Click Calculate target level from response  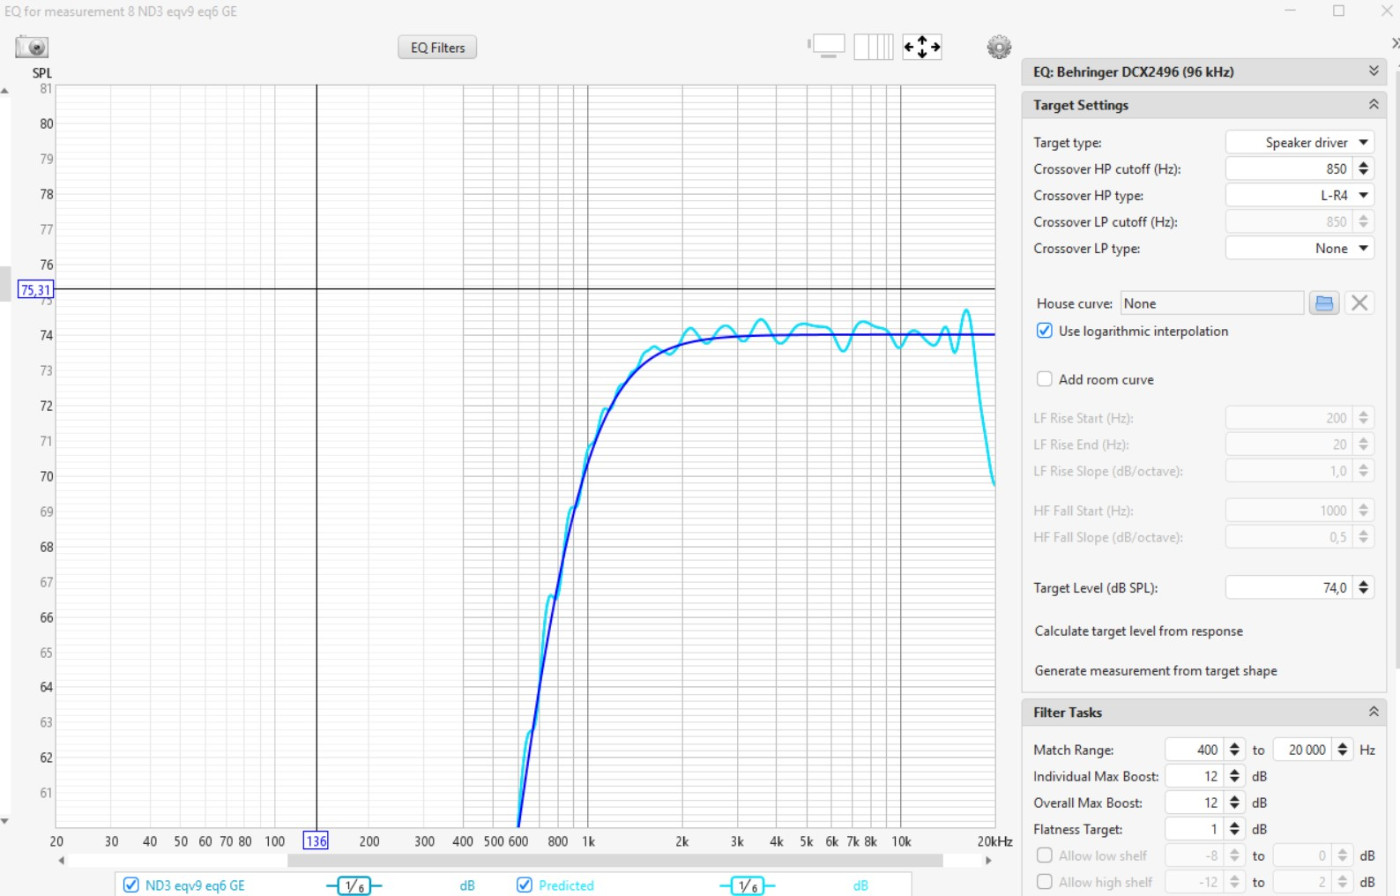[x=1138, y=631]
